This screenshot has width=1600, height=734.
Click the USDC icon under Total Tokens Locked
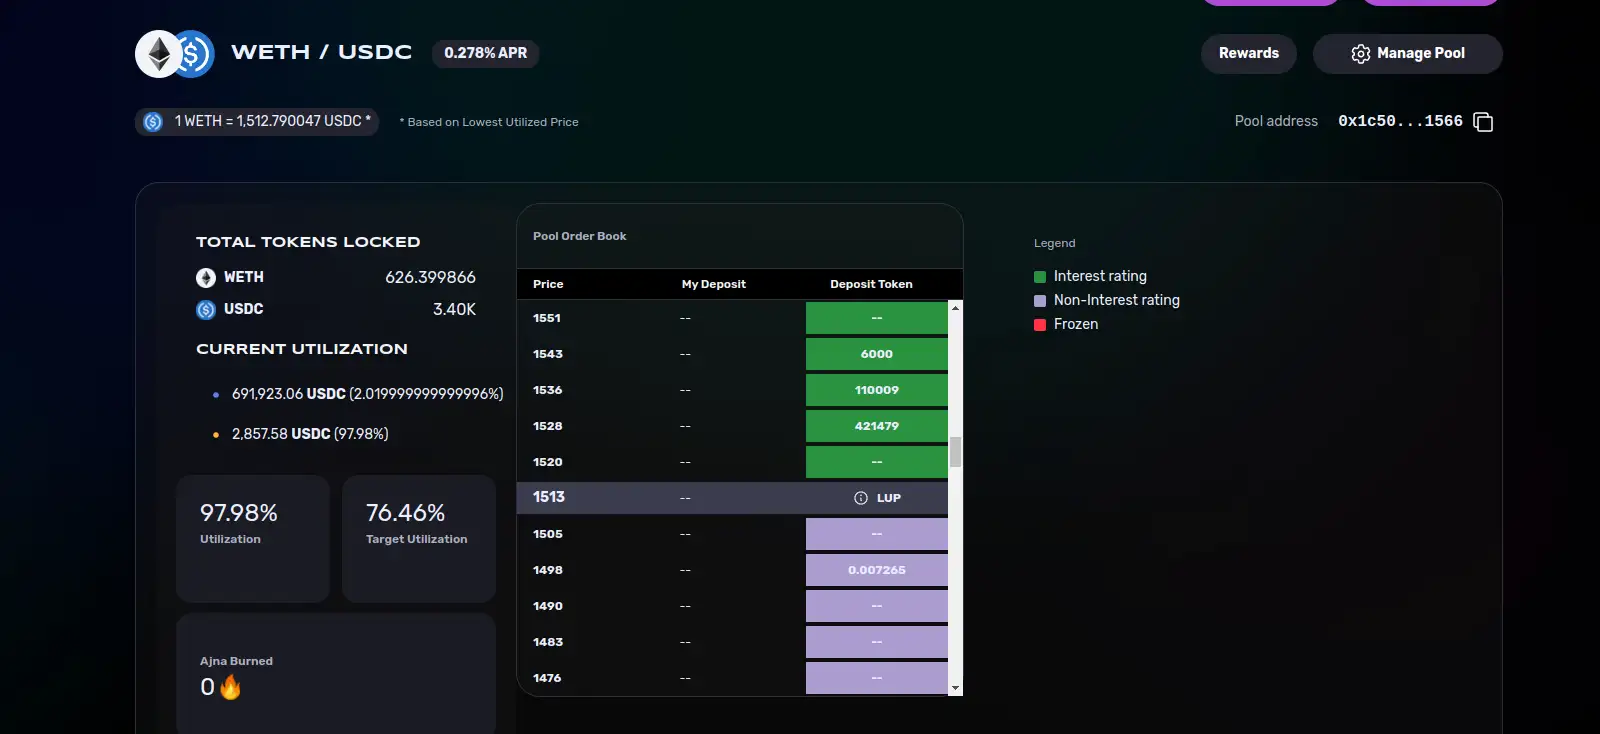click(206, 310)
